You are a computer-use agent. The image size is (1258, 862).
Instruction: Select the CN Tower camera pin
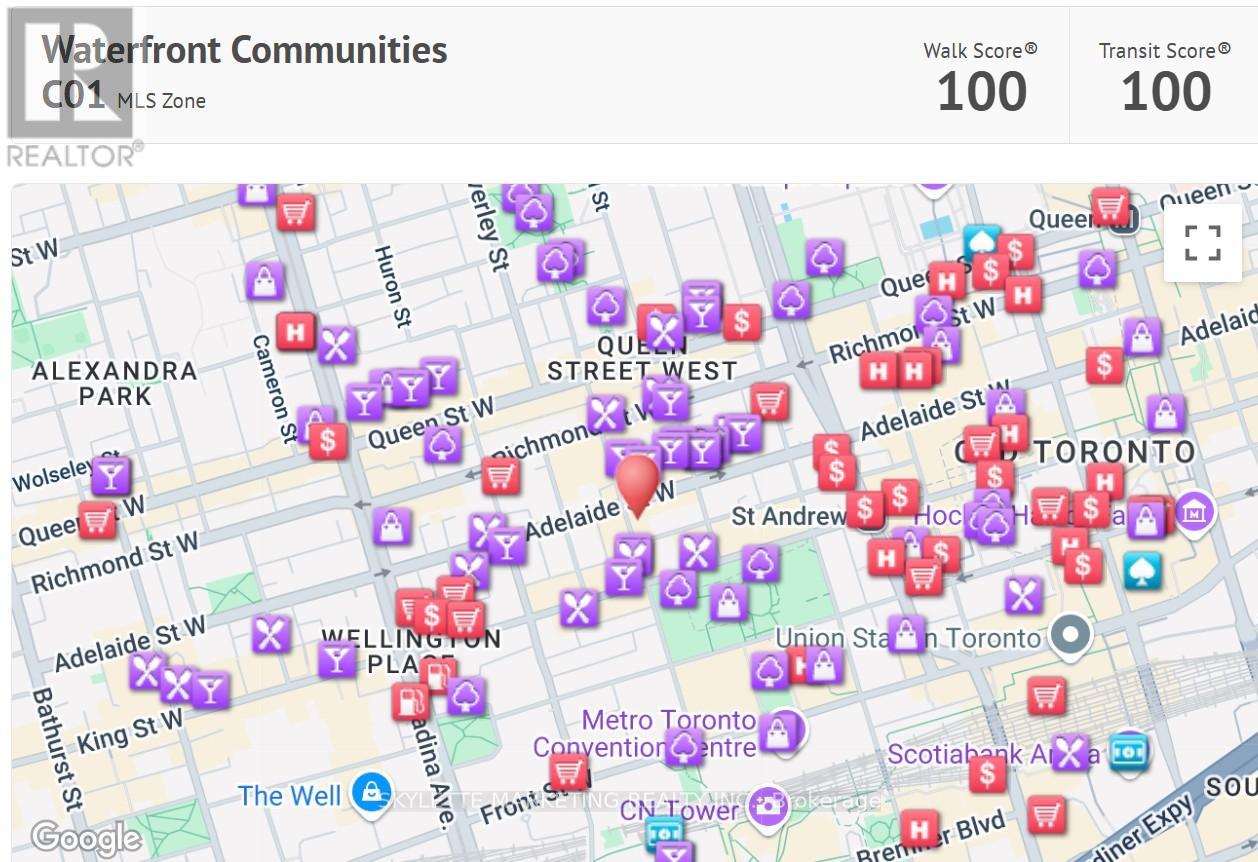768,806
